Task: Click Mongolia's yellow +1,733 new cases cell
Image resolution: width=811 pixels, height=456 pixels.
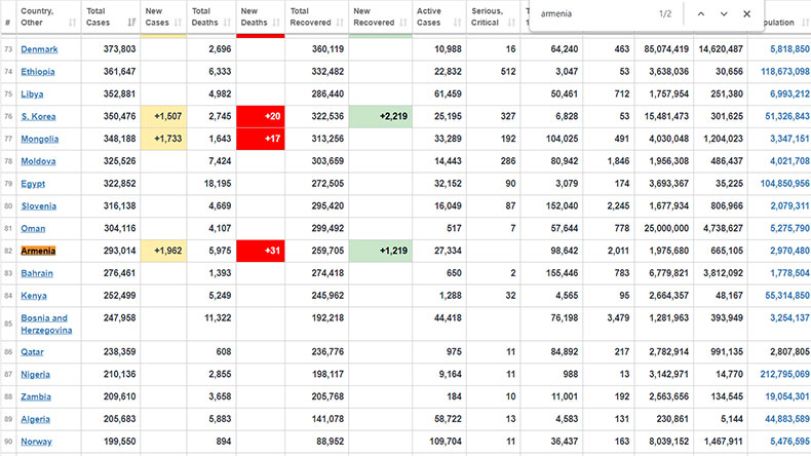Action: click(x=163, y=139)
